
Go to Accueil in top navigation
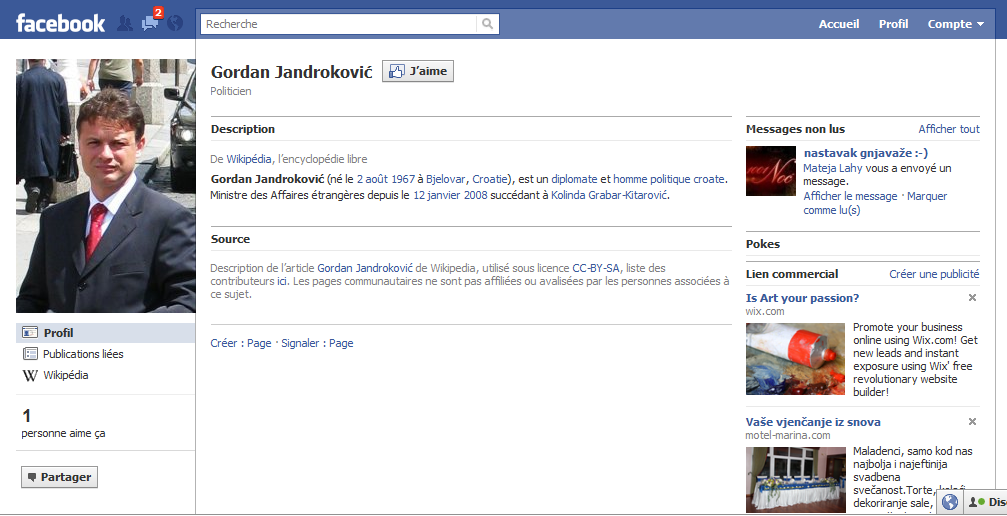[x=839, y=24]
